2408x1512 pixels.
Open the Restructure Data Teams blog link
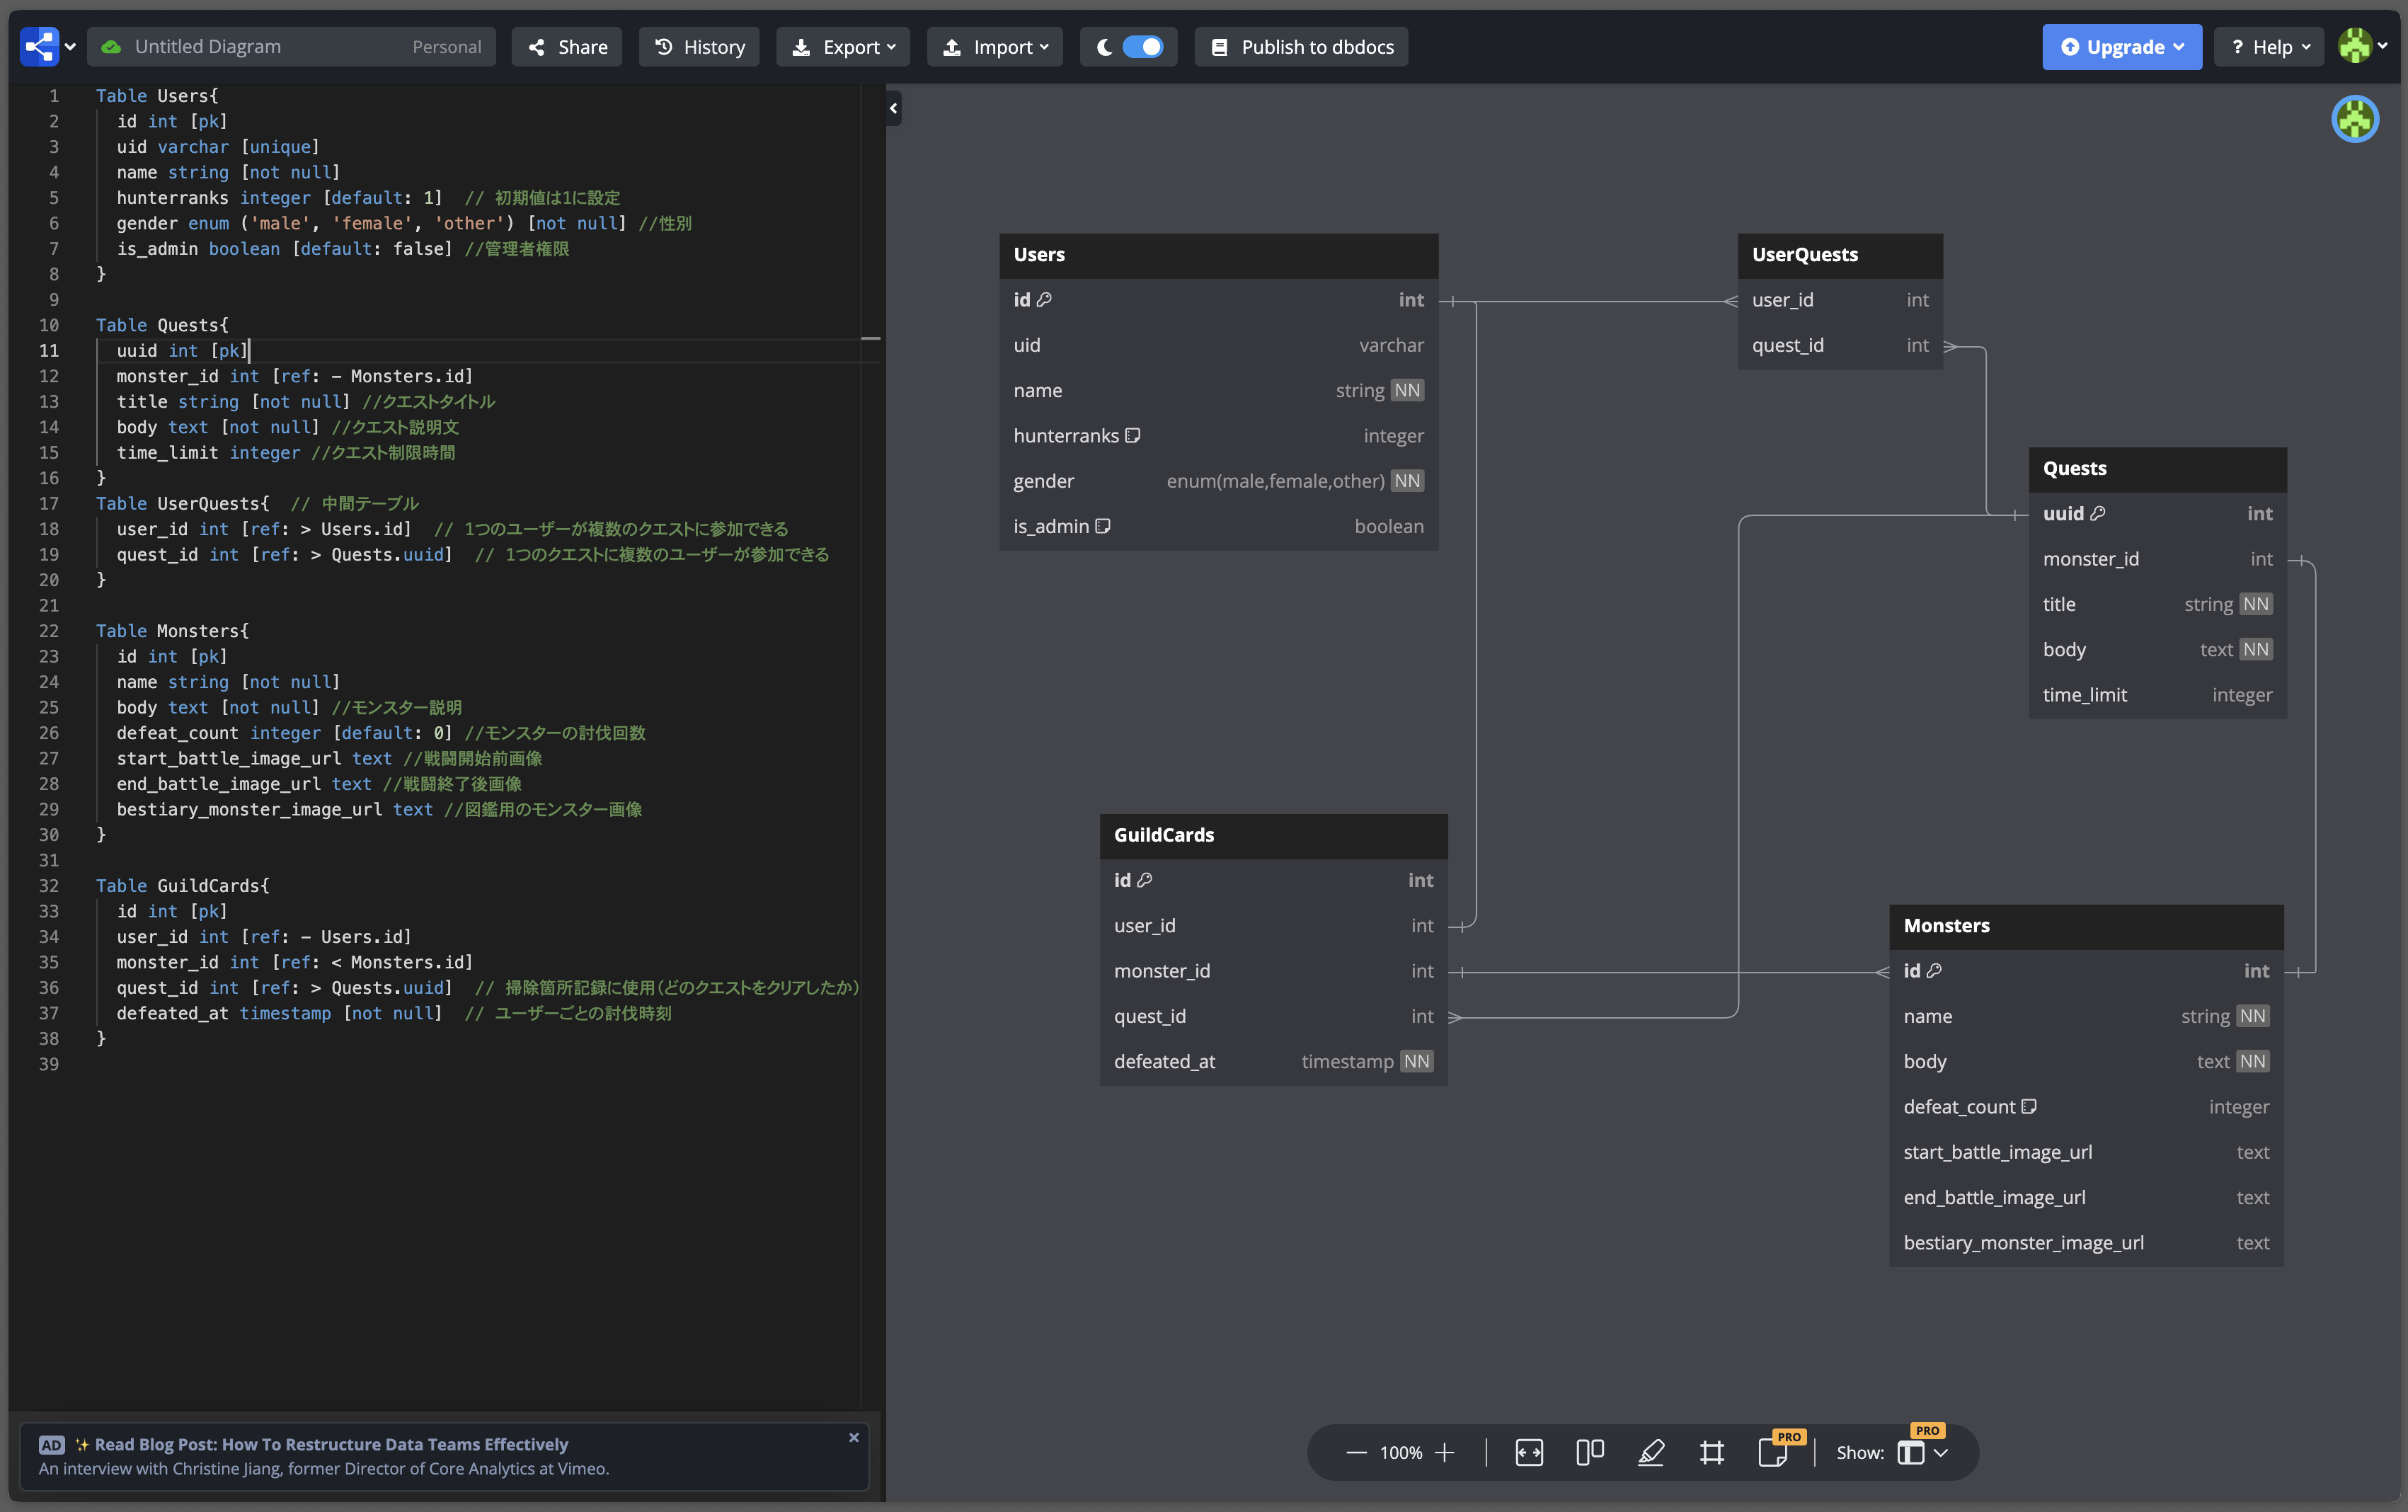pyautogui.click(x=331, y=1444)
